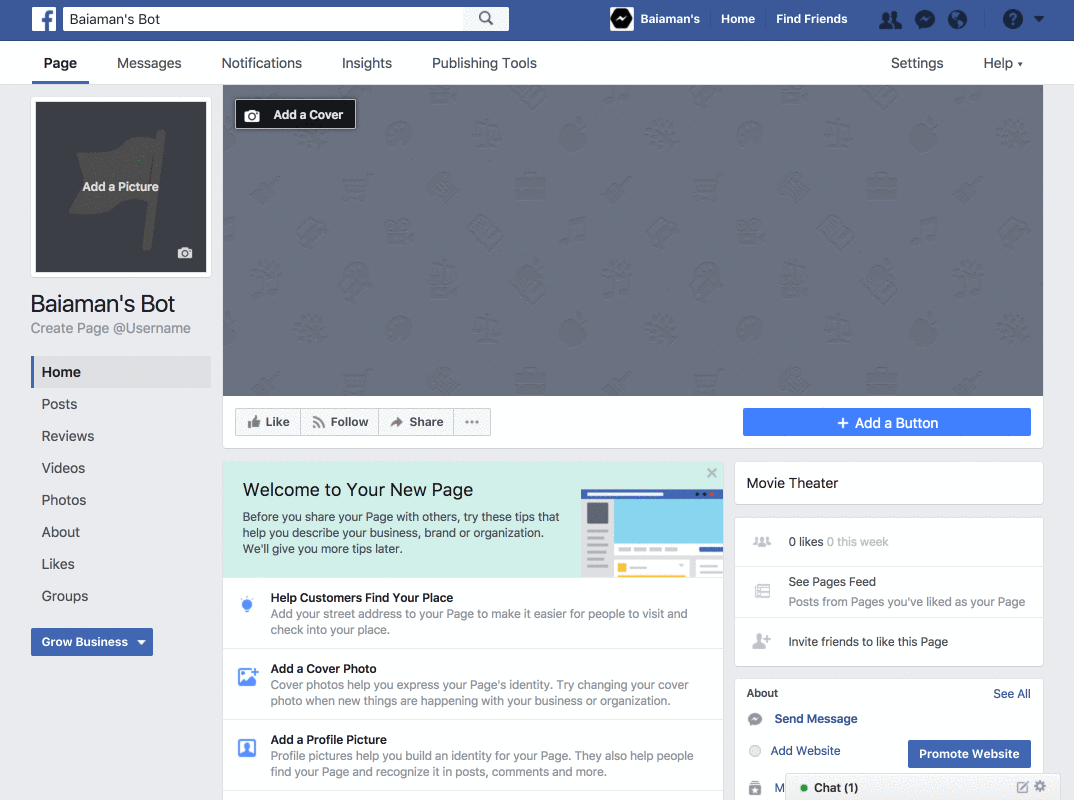1074x800 pixels.
Task: Select Videos in left sidebar
Action: click(x=63, y=468)
